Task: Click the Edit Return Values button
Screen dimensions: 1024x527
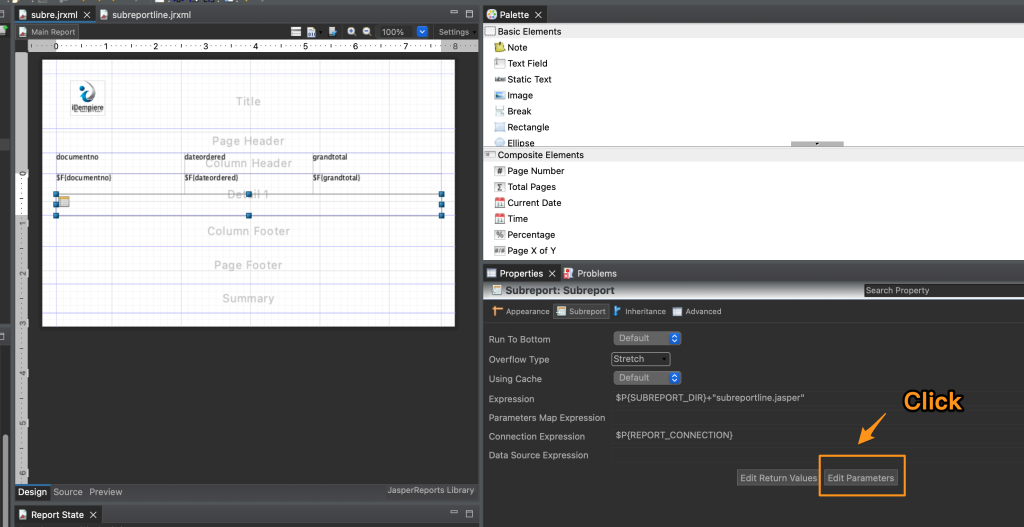Action: 778,478
